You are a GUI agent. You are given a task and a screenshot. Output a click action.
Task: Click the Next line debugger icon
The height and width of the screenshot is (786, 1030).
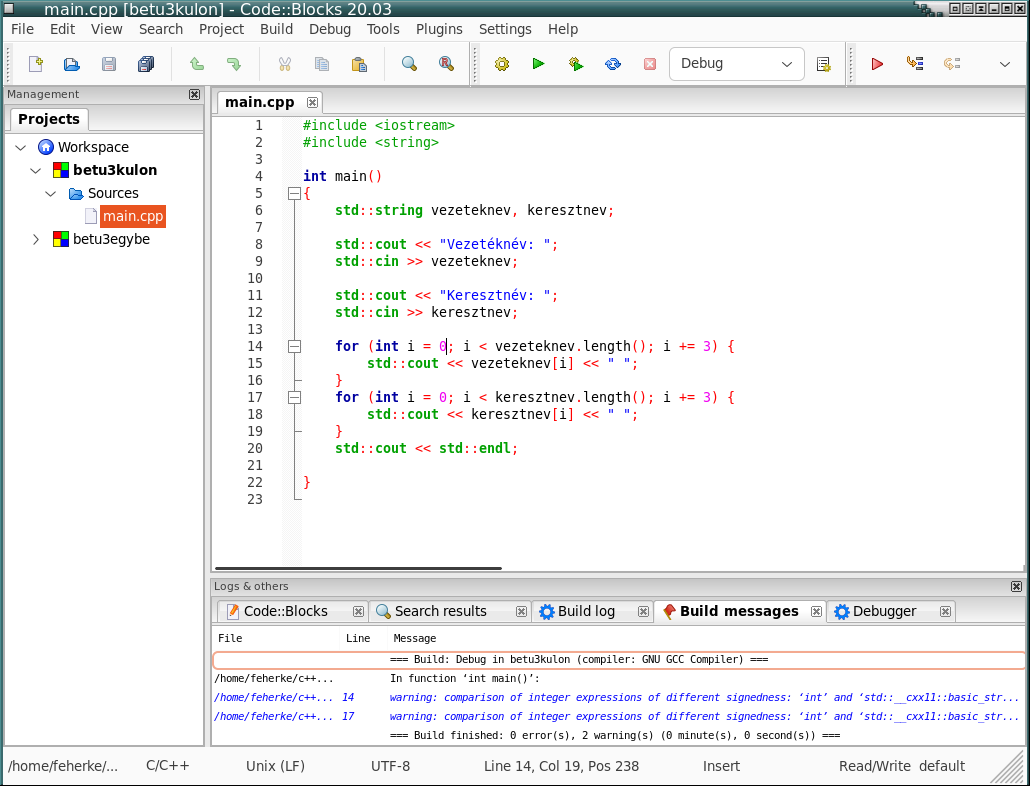point(952,64)
